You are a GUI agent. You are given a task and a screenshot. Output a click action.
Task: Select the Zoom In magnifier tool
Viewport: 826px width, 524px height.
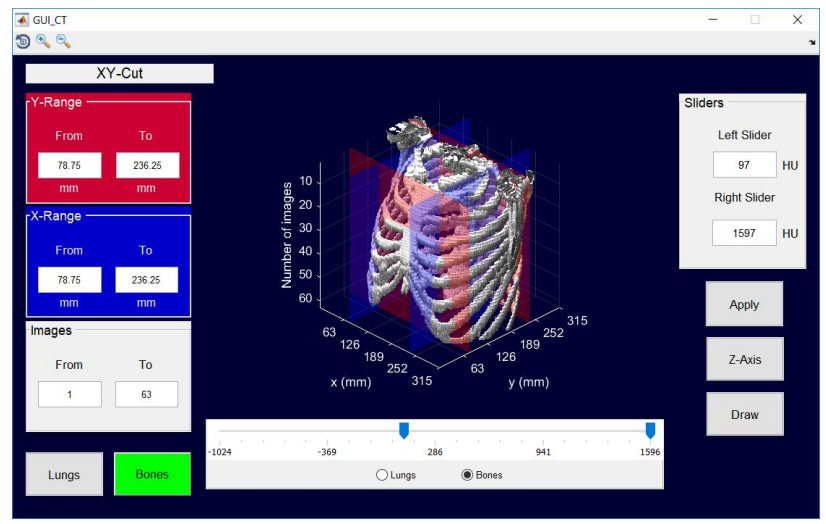coord(43,41)
